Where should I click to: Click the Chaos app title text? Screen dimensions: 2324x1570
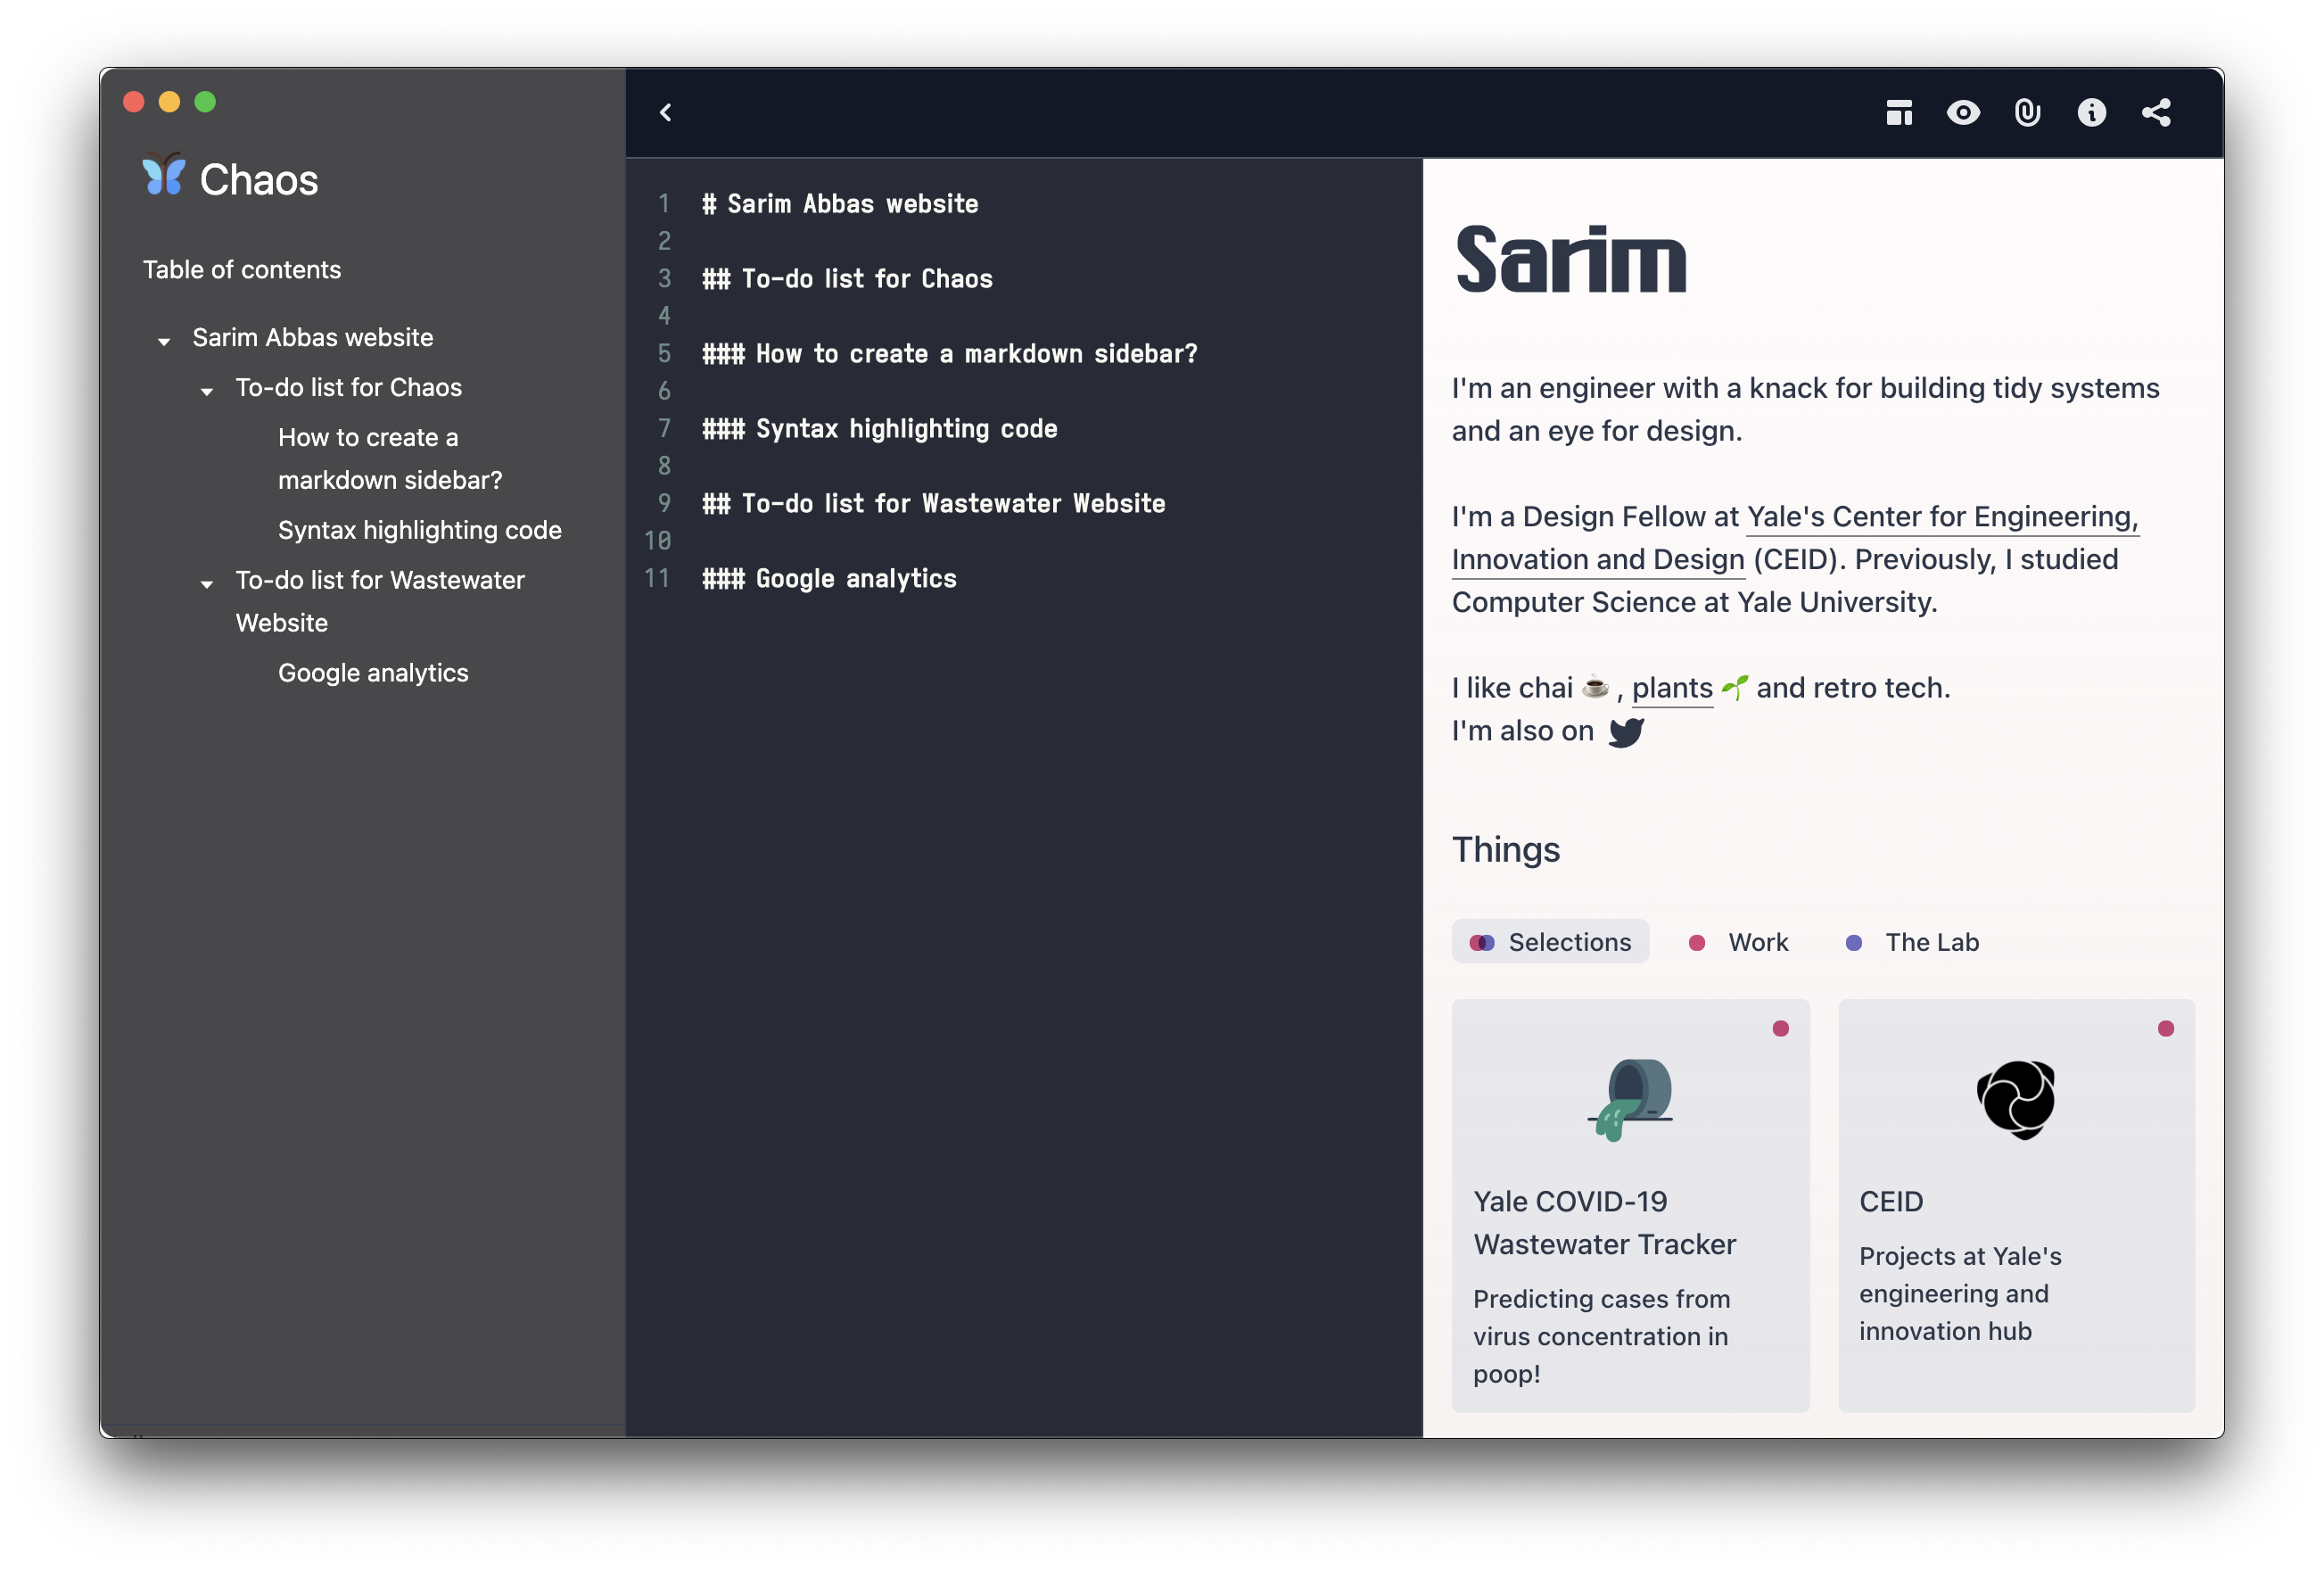click(x=259, y=180)
